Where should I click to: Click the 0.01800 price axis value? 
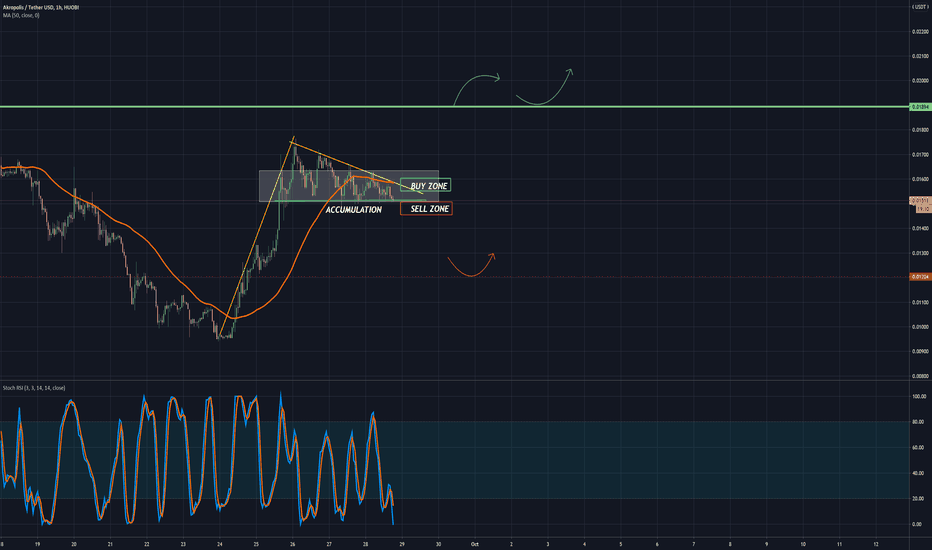[x=920, y=130]
